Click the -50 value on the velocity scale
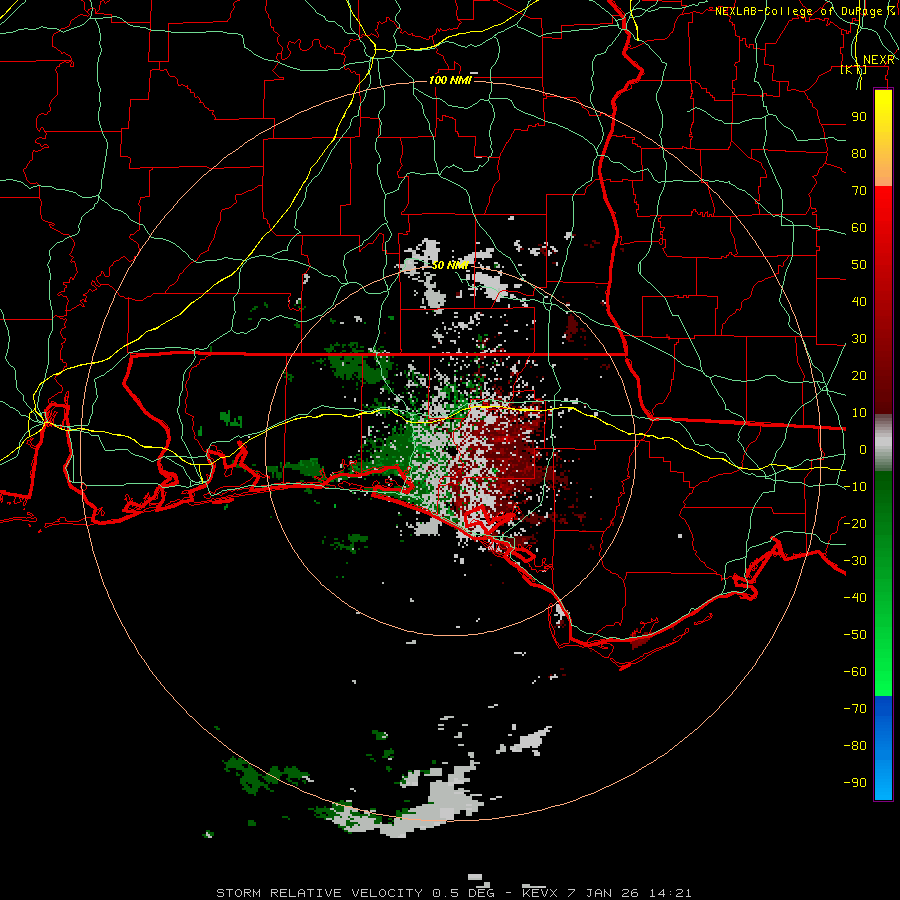 click(855, 635)
